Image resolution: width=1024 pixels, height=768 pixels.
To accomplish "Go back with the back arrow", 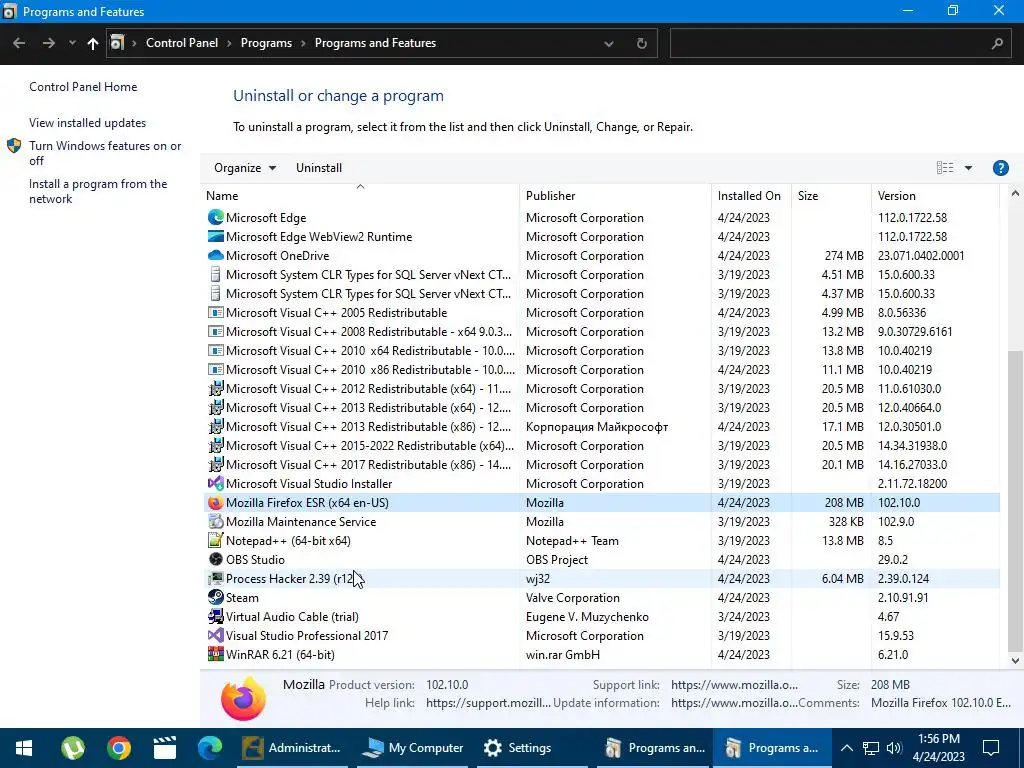I will [x=19, y=43].
